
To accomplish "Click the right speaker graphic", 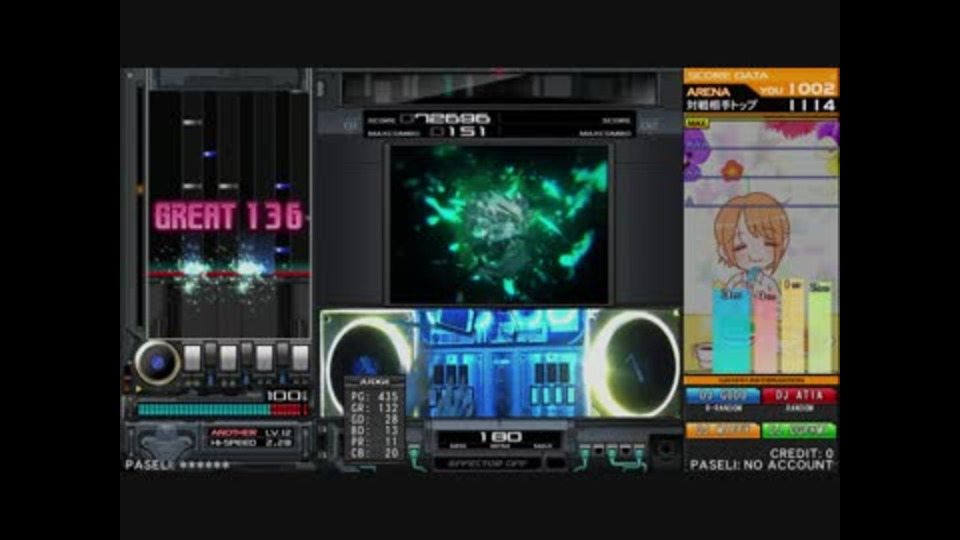I will pos(635,362).
